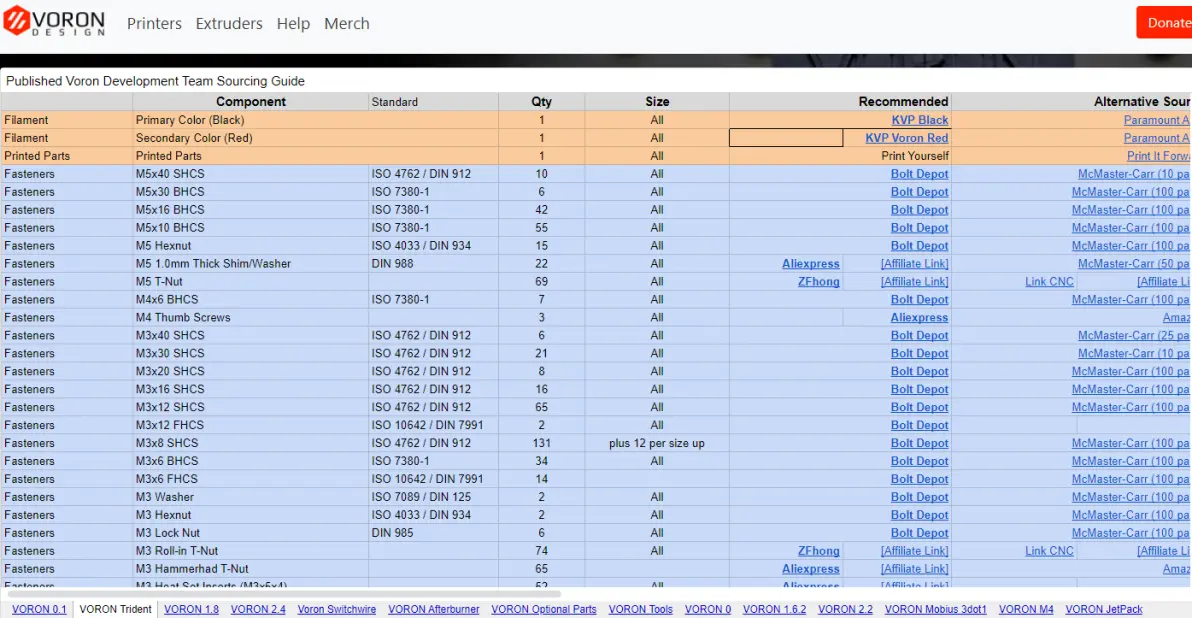Select the 'M5 1.0mm Thick Shim/Washer' cell
Screen dimensions: 1192x618
point(251,264)
